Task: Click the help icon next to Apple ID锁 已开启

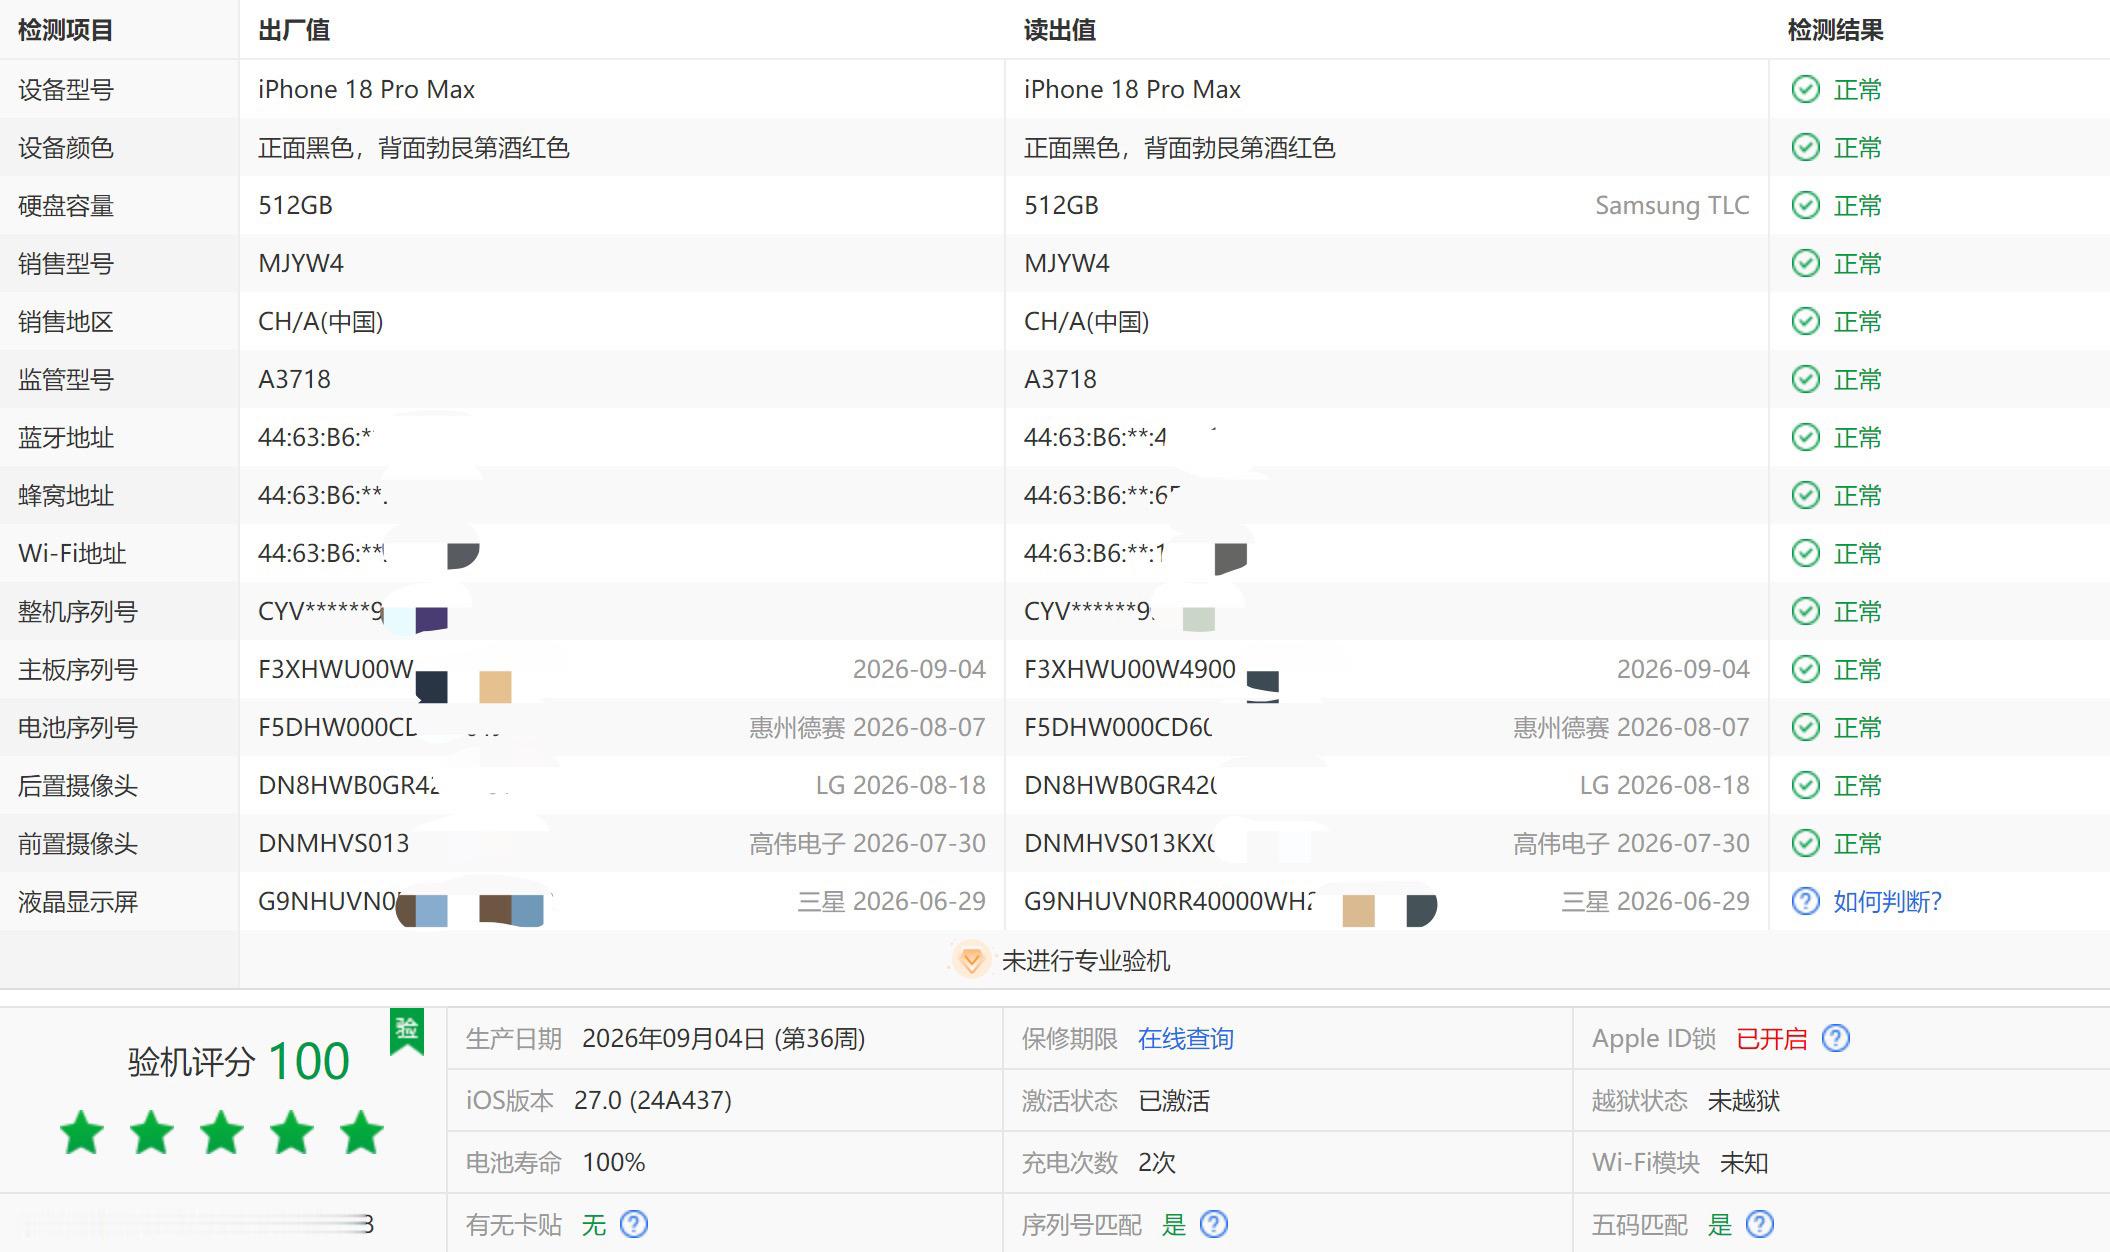Action: click(1836, 1038)
